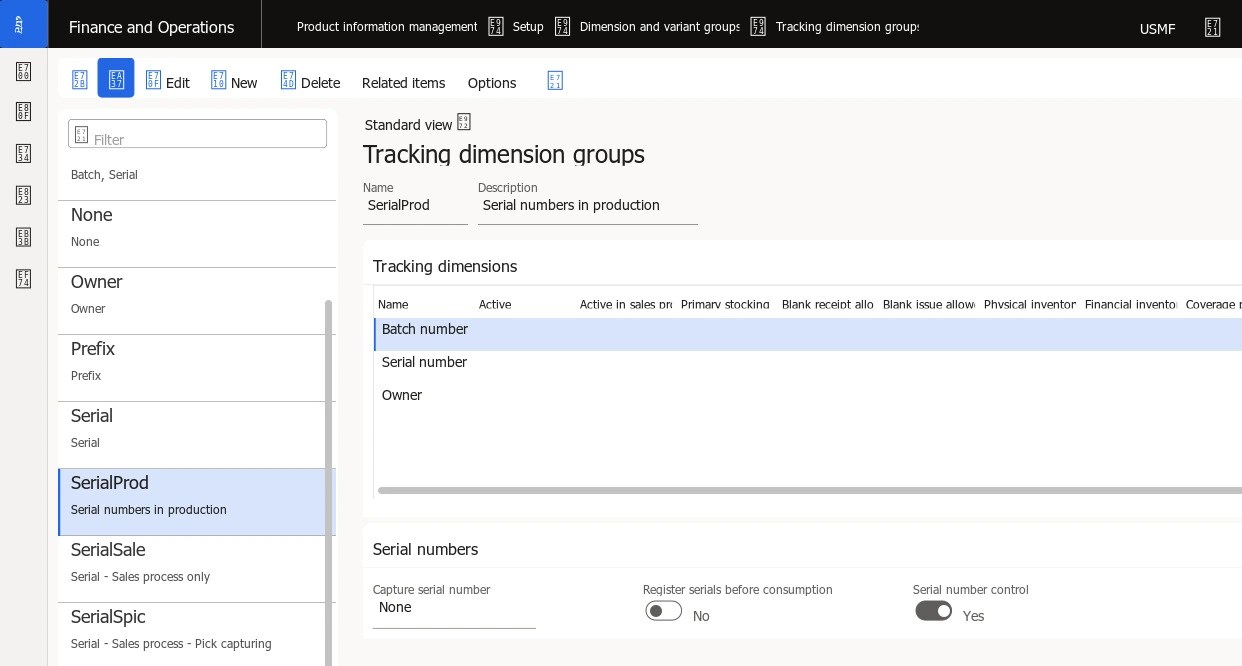This screenshot has width=1242, height=666.
Task: Select the Prefix group in list
Action: 197,368
